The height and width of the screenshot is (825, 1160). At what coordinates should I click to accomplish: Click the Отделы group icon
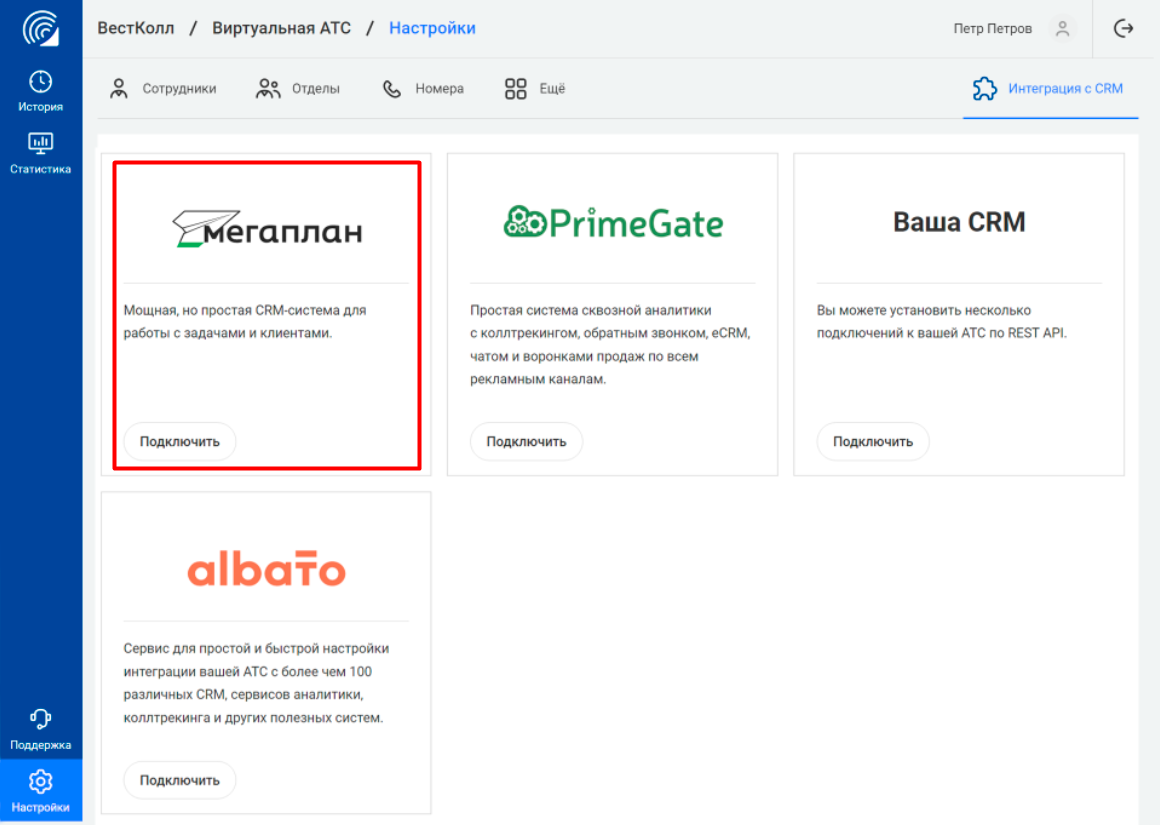pos(268,89)
